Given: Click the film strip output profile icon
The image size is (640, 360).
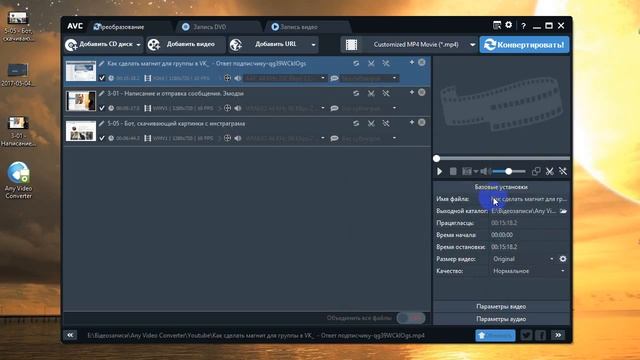Looking at the screenshot, I should pos(351,45).
